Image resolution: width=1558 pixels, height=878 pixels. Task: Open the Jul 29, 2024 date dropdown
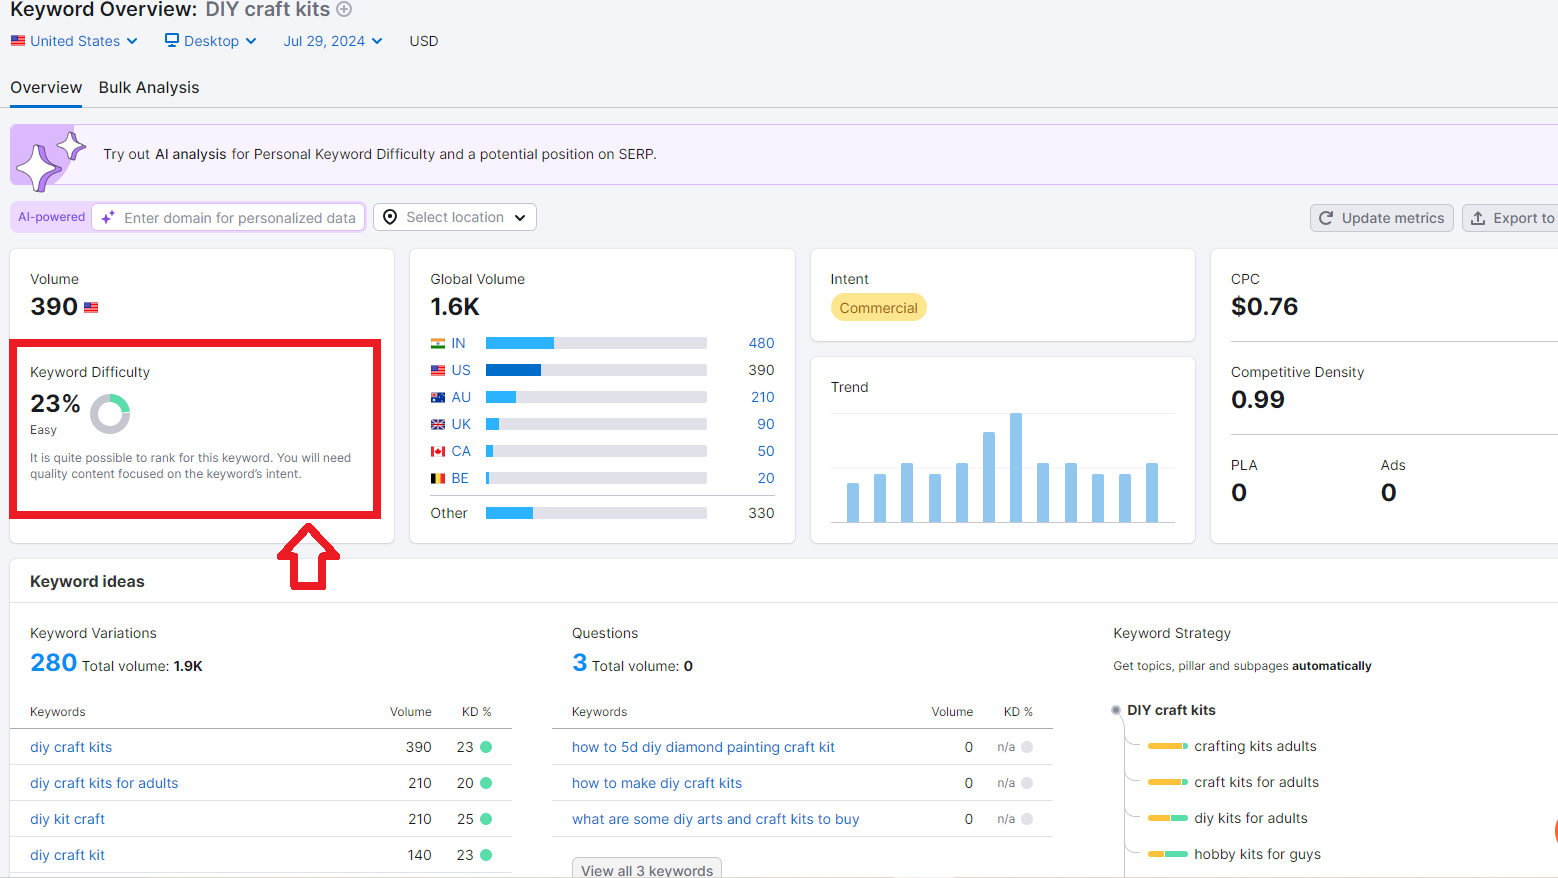(x=332, y=41)
